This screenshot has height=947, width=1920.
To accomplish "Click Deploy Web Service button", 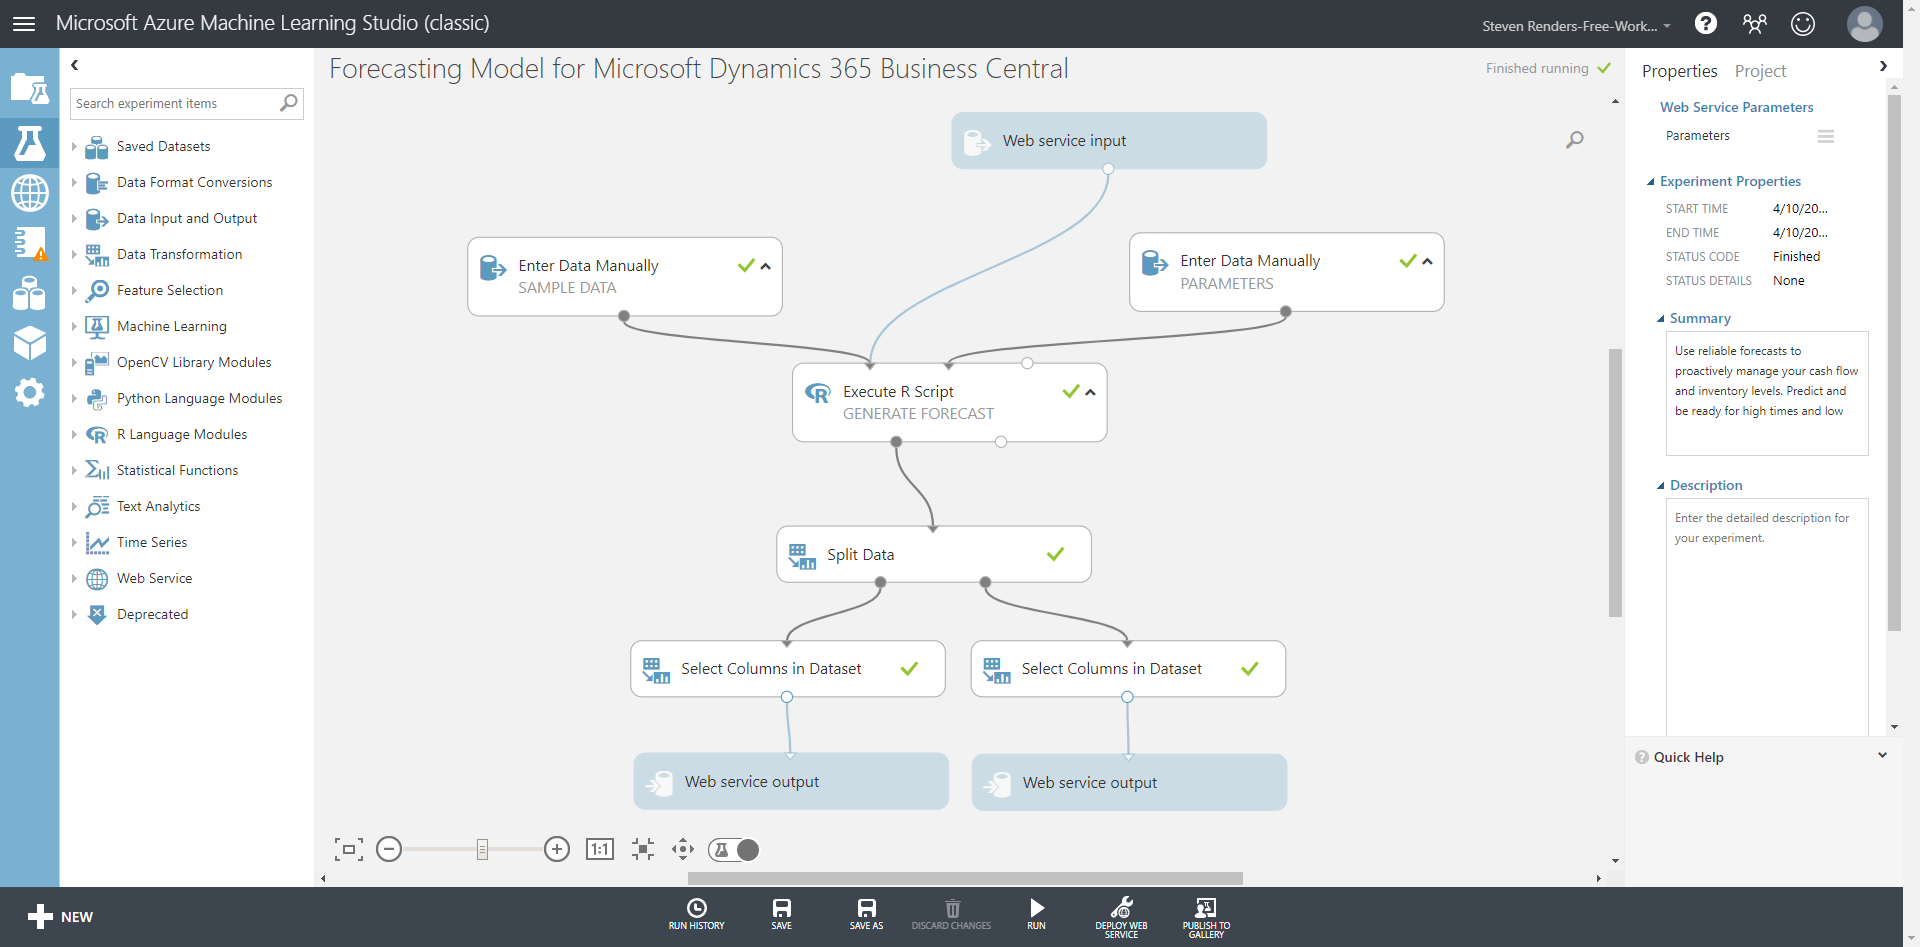I will pos(1122,917).
